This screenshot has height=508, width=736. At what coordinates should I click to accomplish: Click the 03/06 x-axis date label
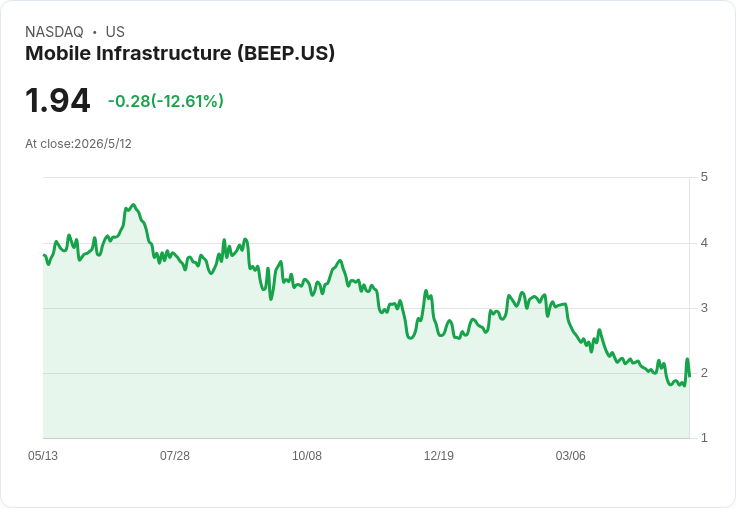(570, 455)
